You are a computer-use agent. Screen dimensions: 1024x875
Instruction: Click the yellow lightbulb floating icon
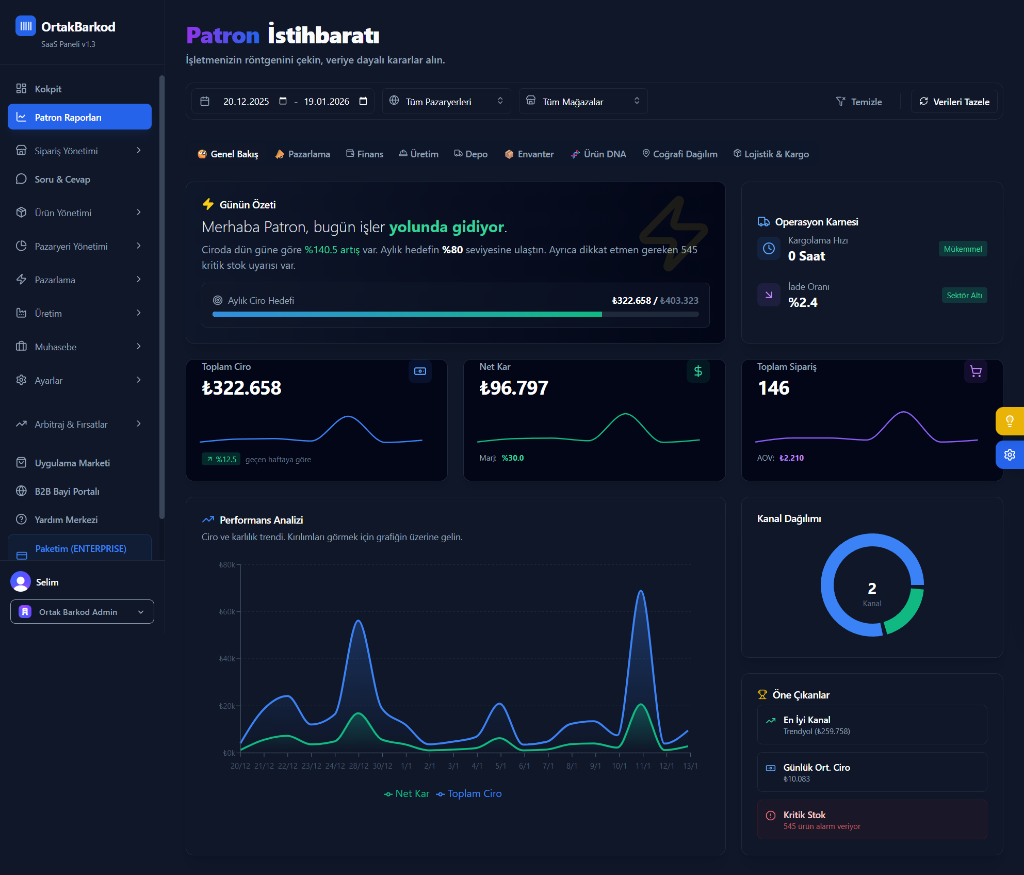pos(1009,421)
